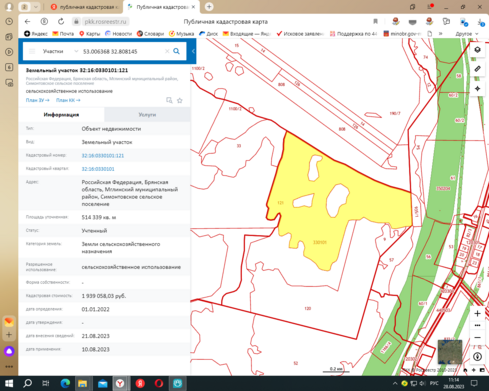
Task: Select the ruler measurement tool
Action: click(x=477, y=69)
